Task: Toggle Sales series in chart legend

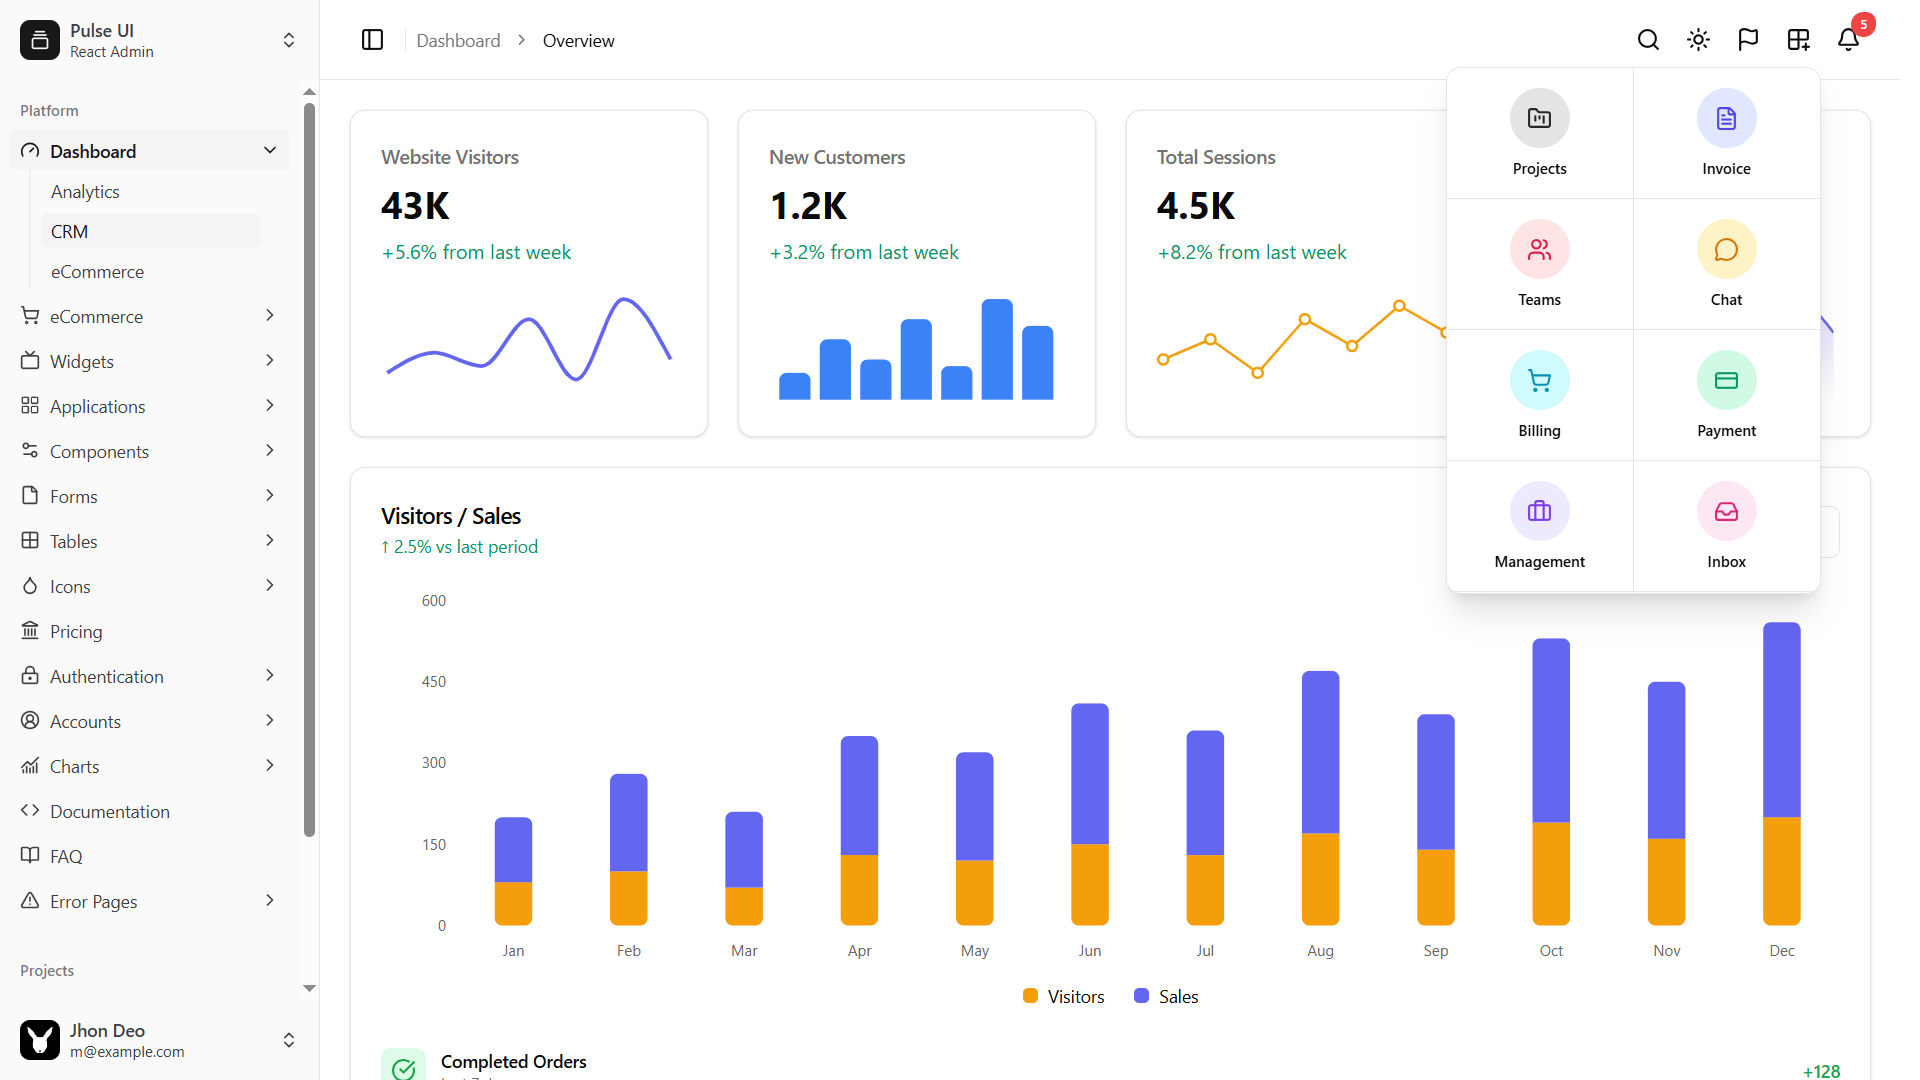Action: point(1165,996)
